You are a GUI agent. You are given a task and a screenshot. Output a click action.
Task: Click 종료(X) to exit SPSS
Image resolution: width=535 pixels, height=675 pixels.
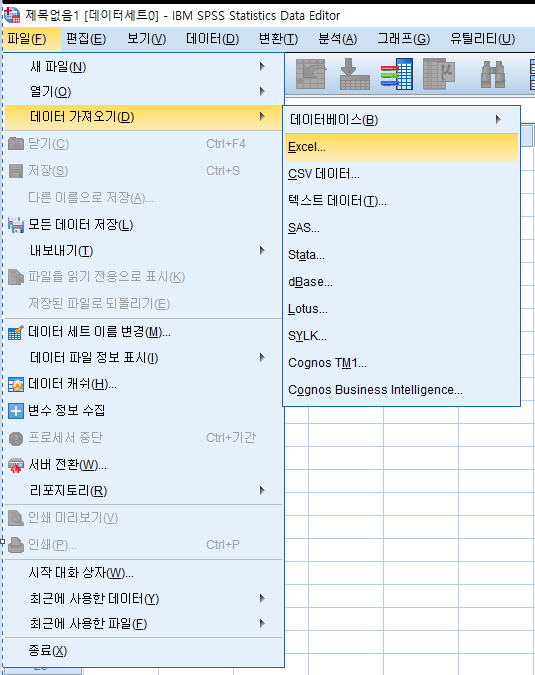[x=144, y=650]
